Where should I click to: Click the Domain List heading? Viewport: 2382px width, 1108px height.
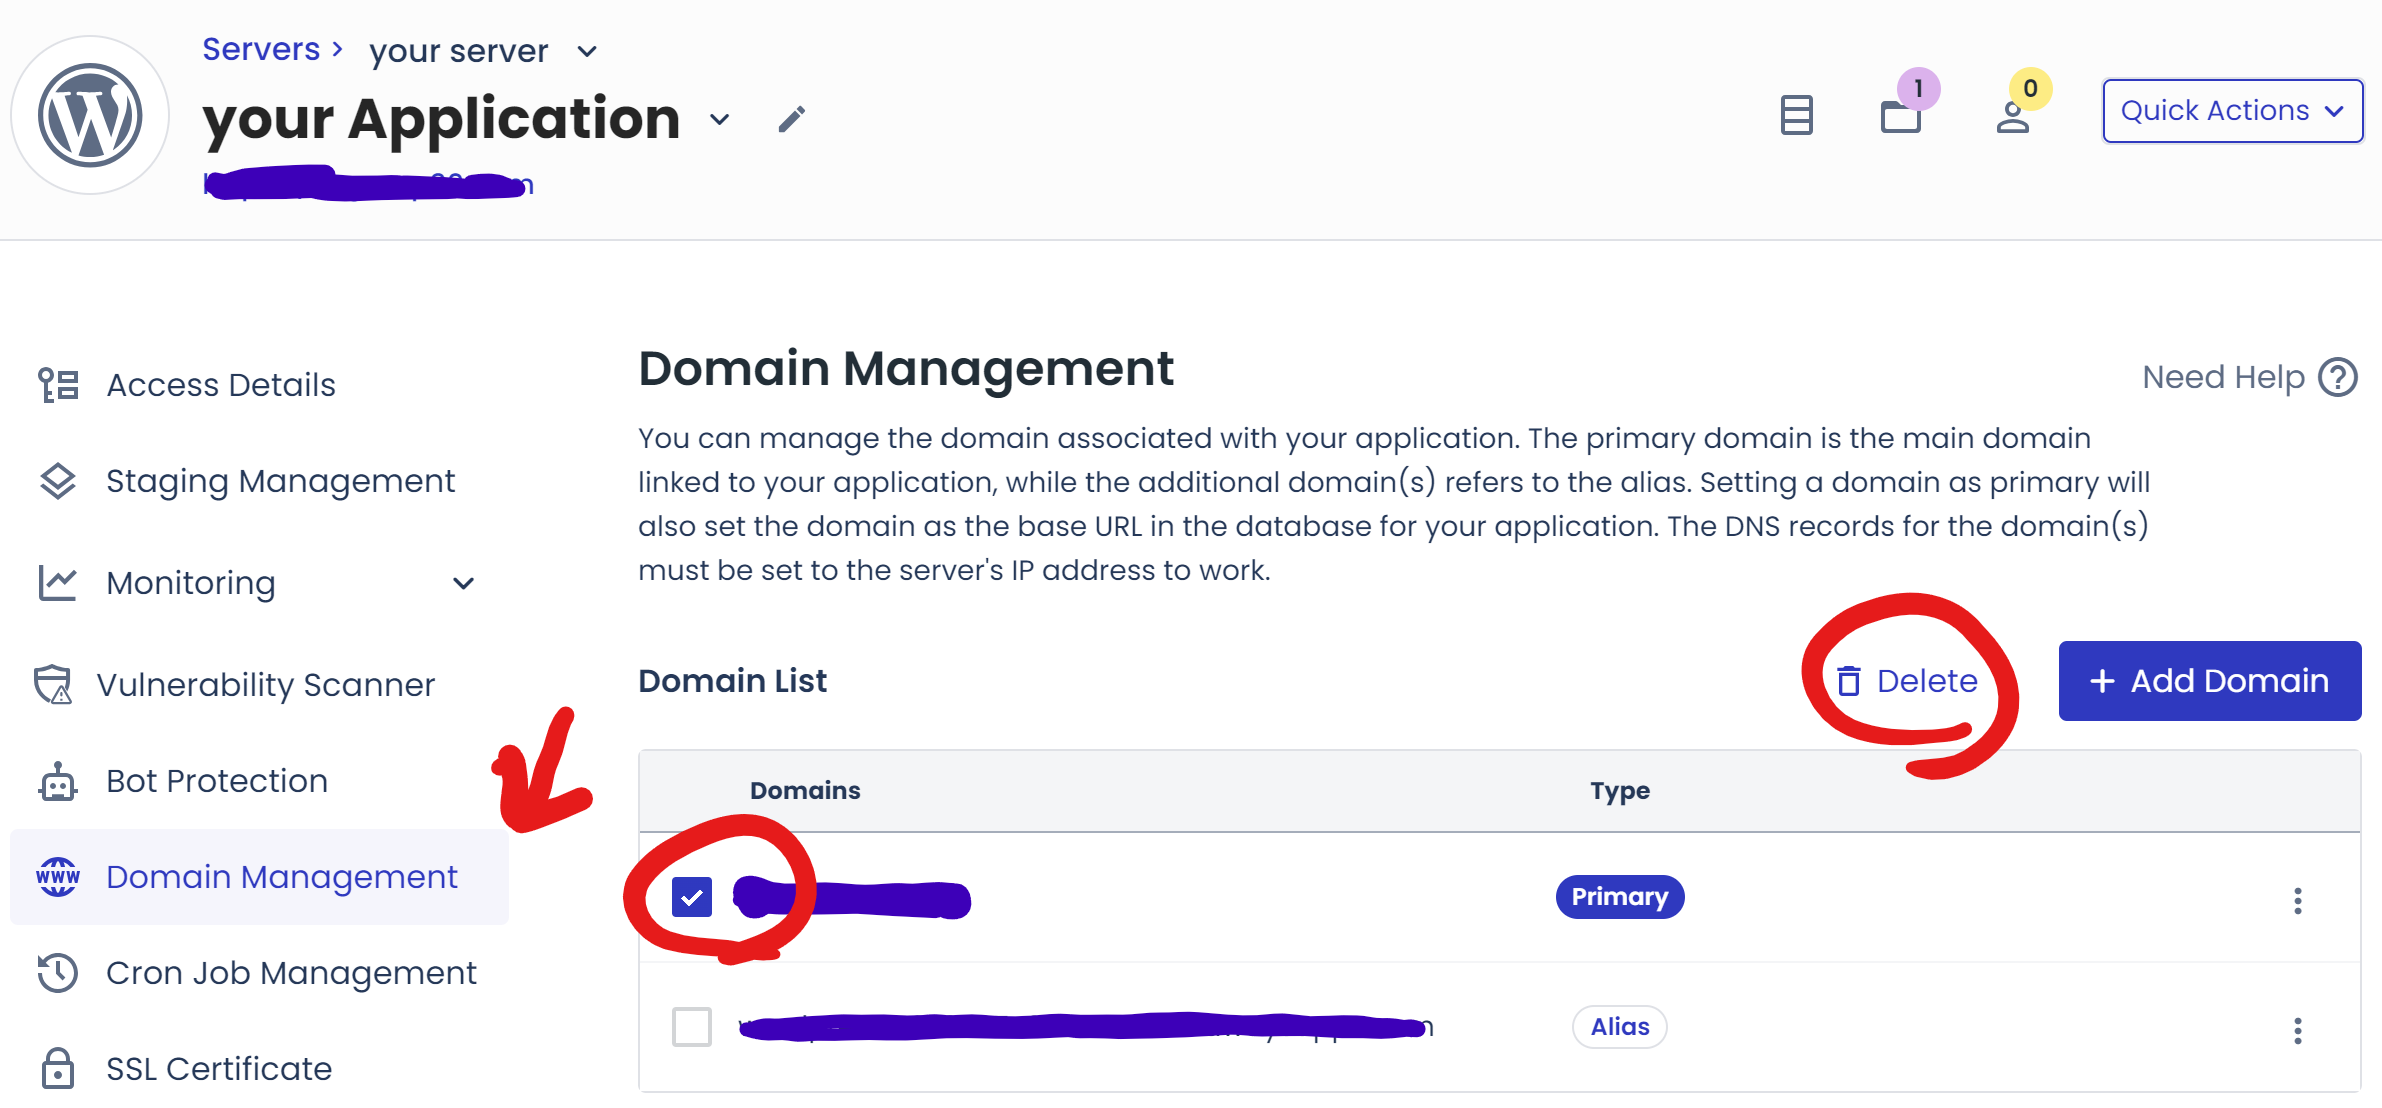tap(732, 681)
